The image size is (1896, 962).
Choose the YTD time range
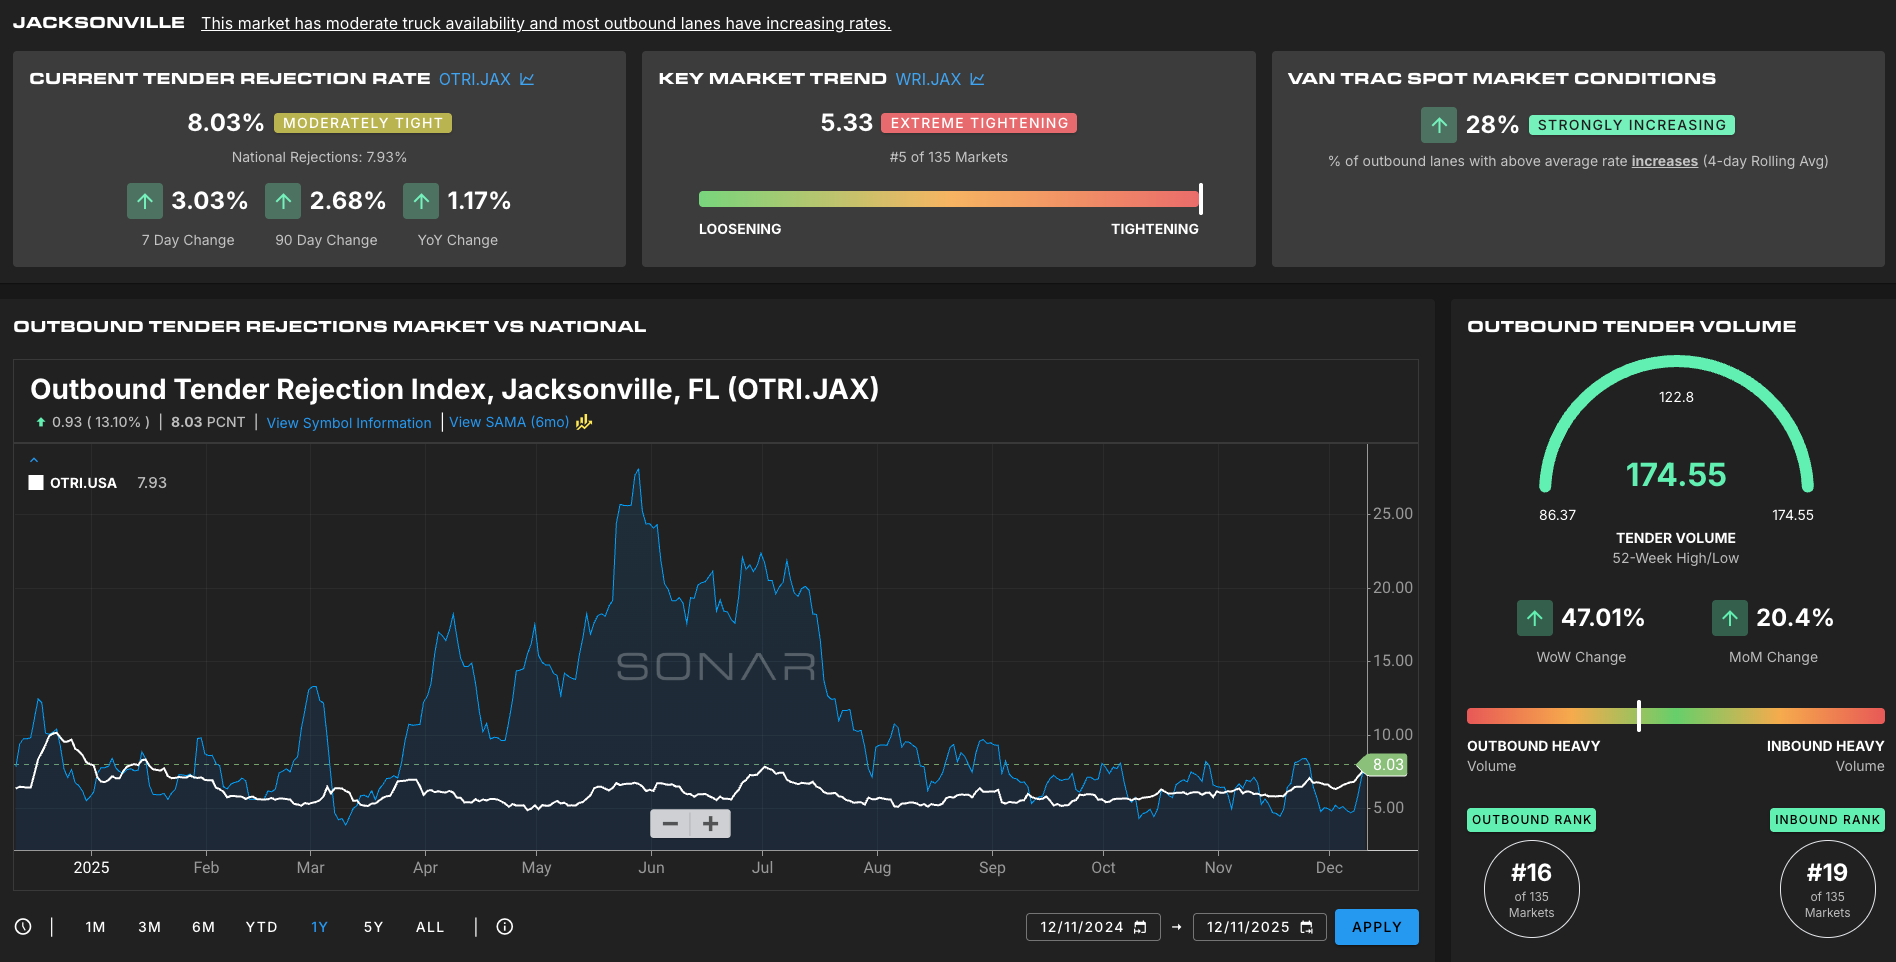pyautogui.click(x=261, y=927)
